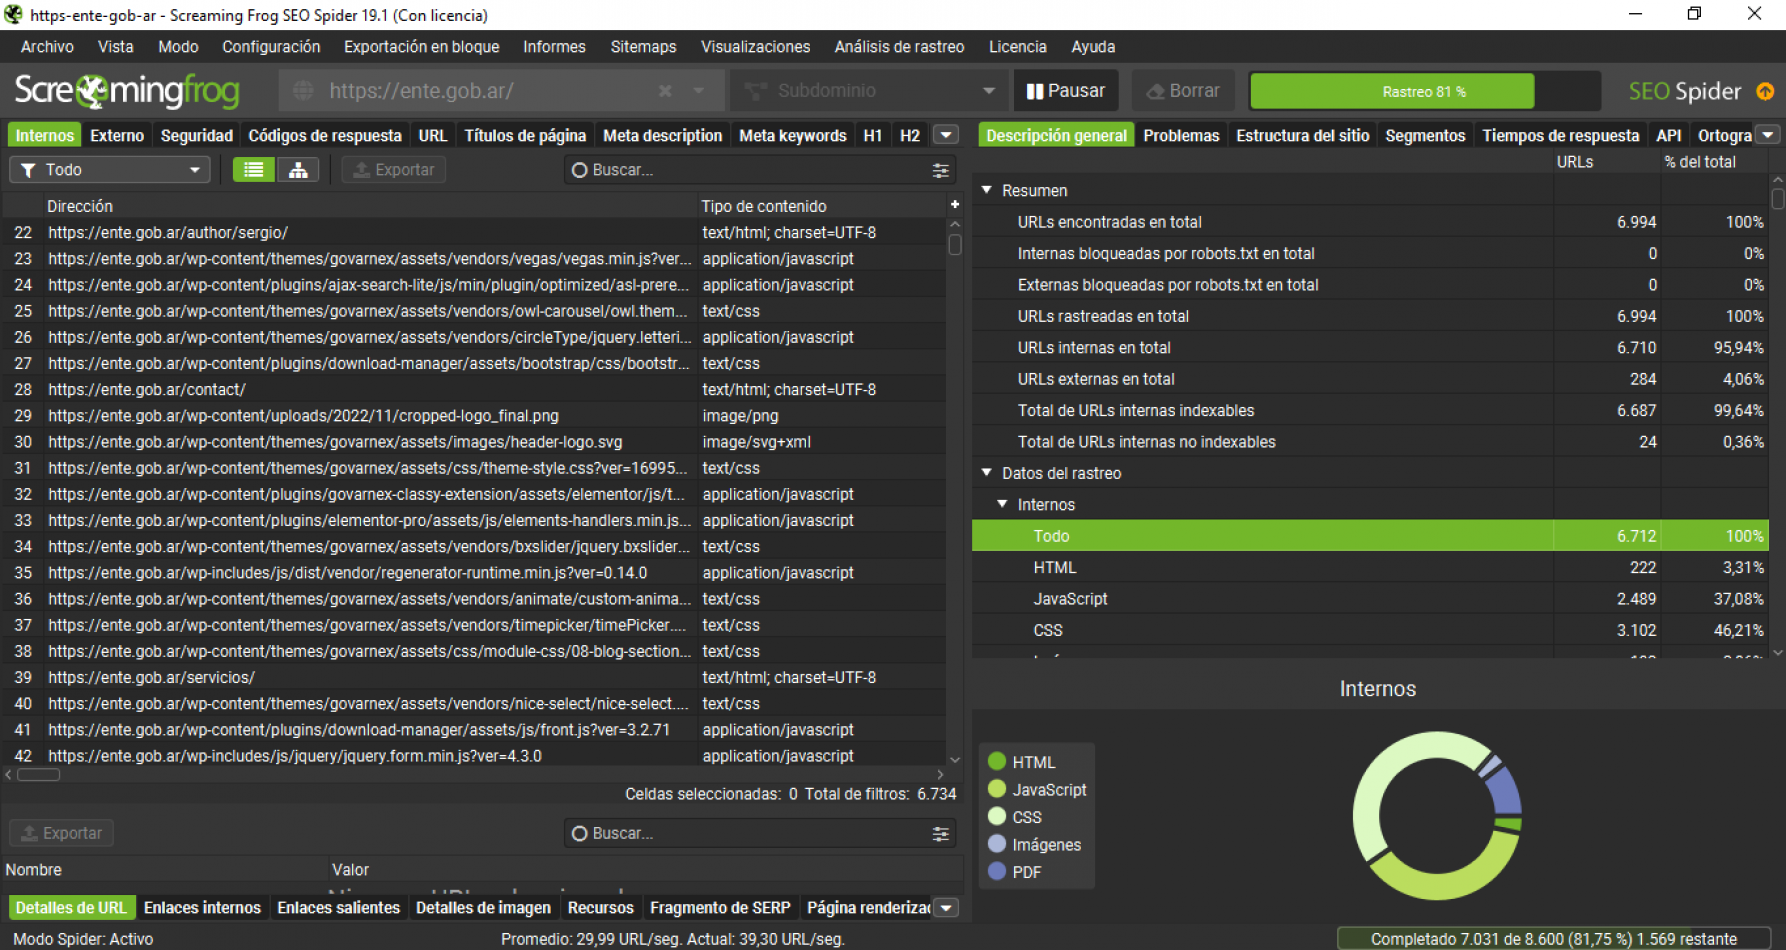Image resolution: width=1786 pixels, height=950 pixels.
Task: Open Enlaces internos bottom tab
Action: pos(202,908)
